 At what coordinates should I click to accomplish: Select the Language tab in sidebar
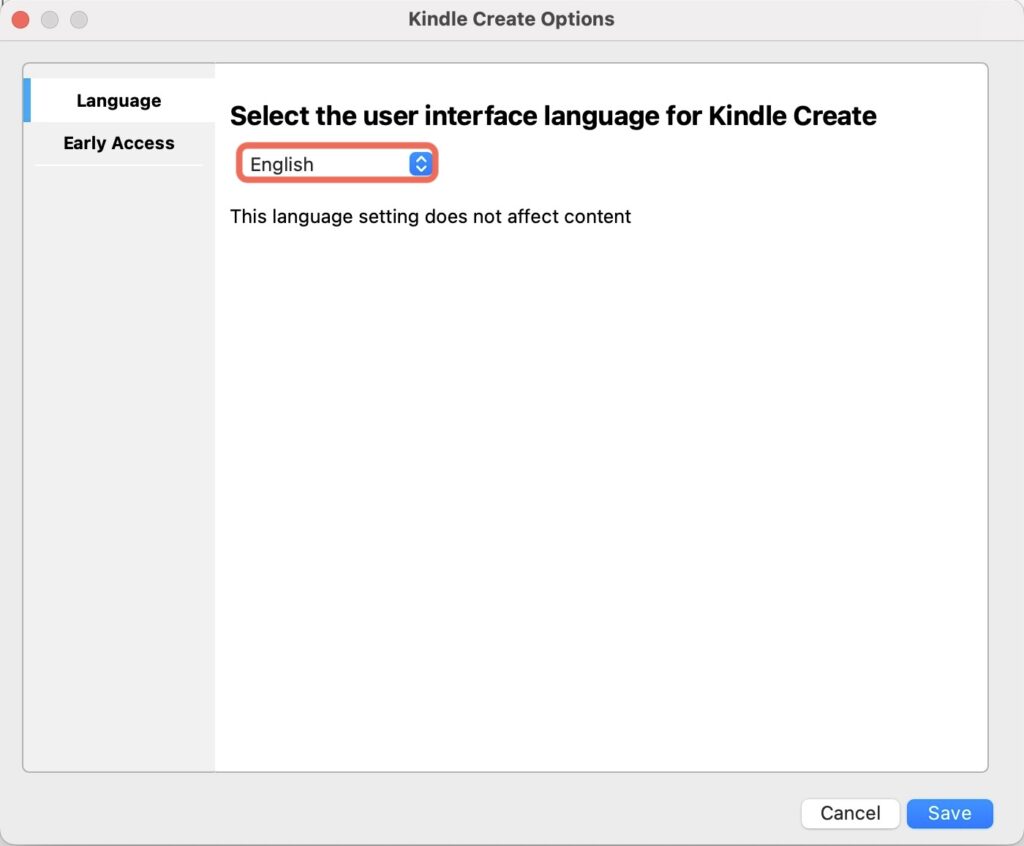[118, 101]
